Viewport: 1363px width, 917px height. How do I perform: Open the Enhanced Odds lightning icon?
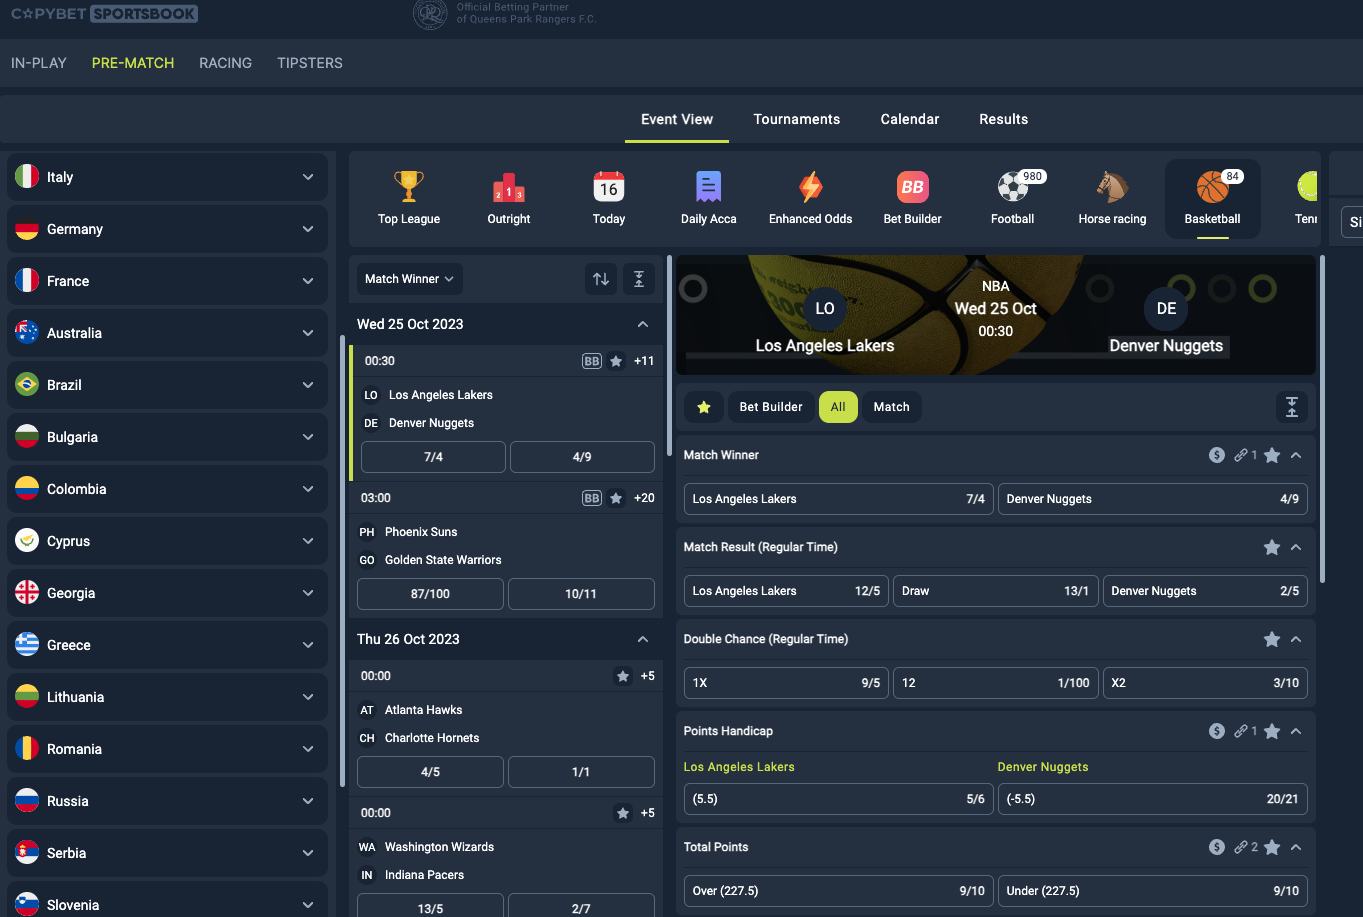pos(810,187)
